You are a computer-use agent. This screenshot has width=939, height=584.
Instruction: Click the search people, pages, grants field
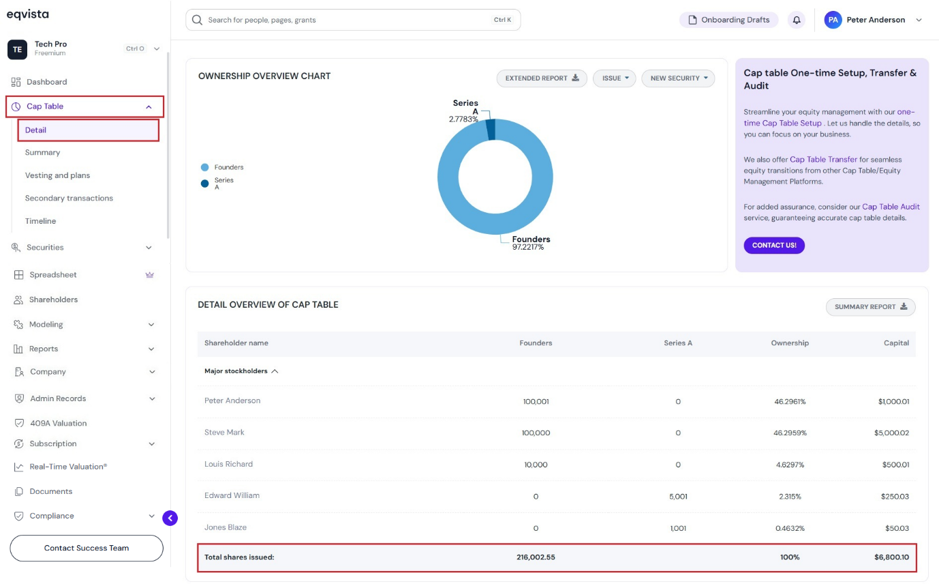pyautogui.click(x=353, y=20)
